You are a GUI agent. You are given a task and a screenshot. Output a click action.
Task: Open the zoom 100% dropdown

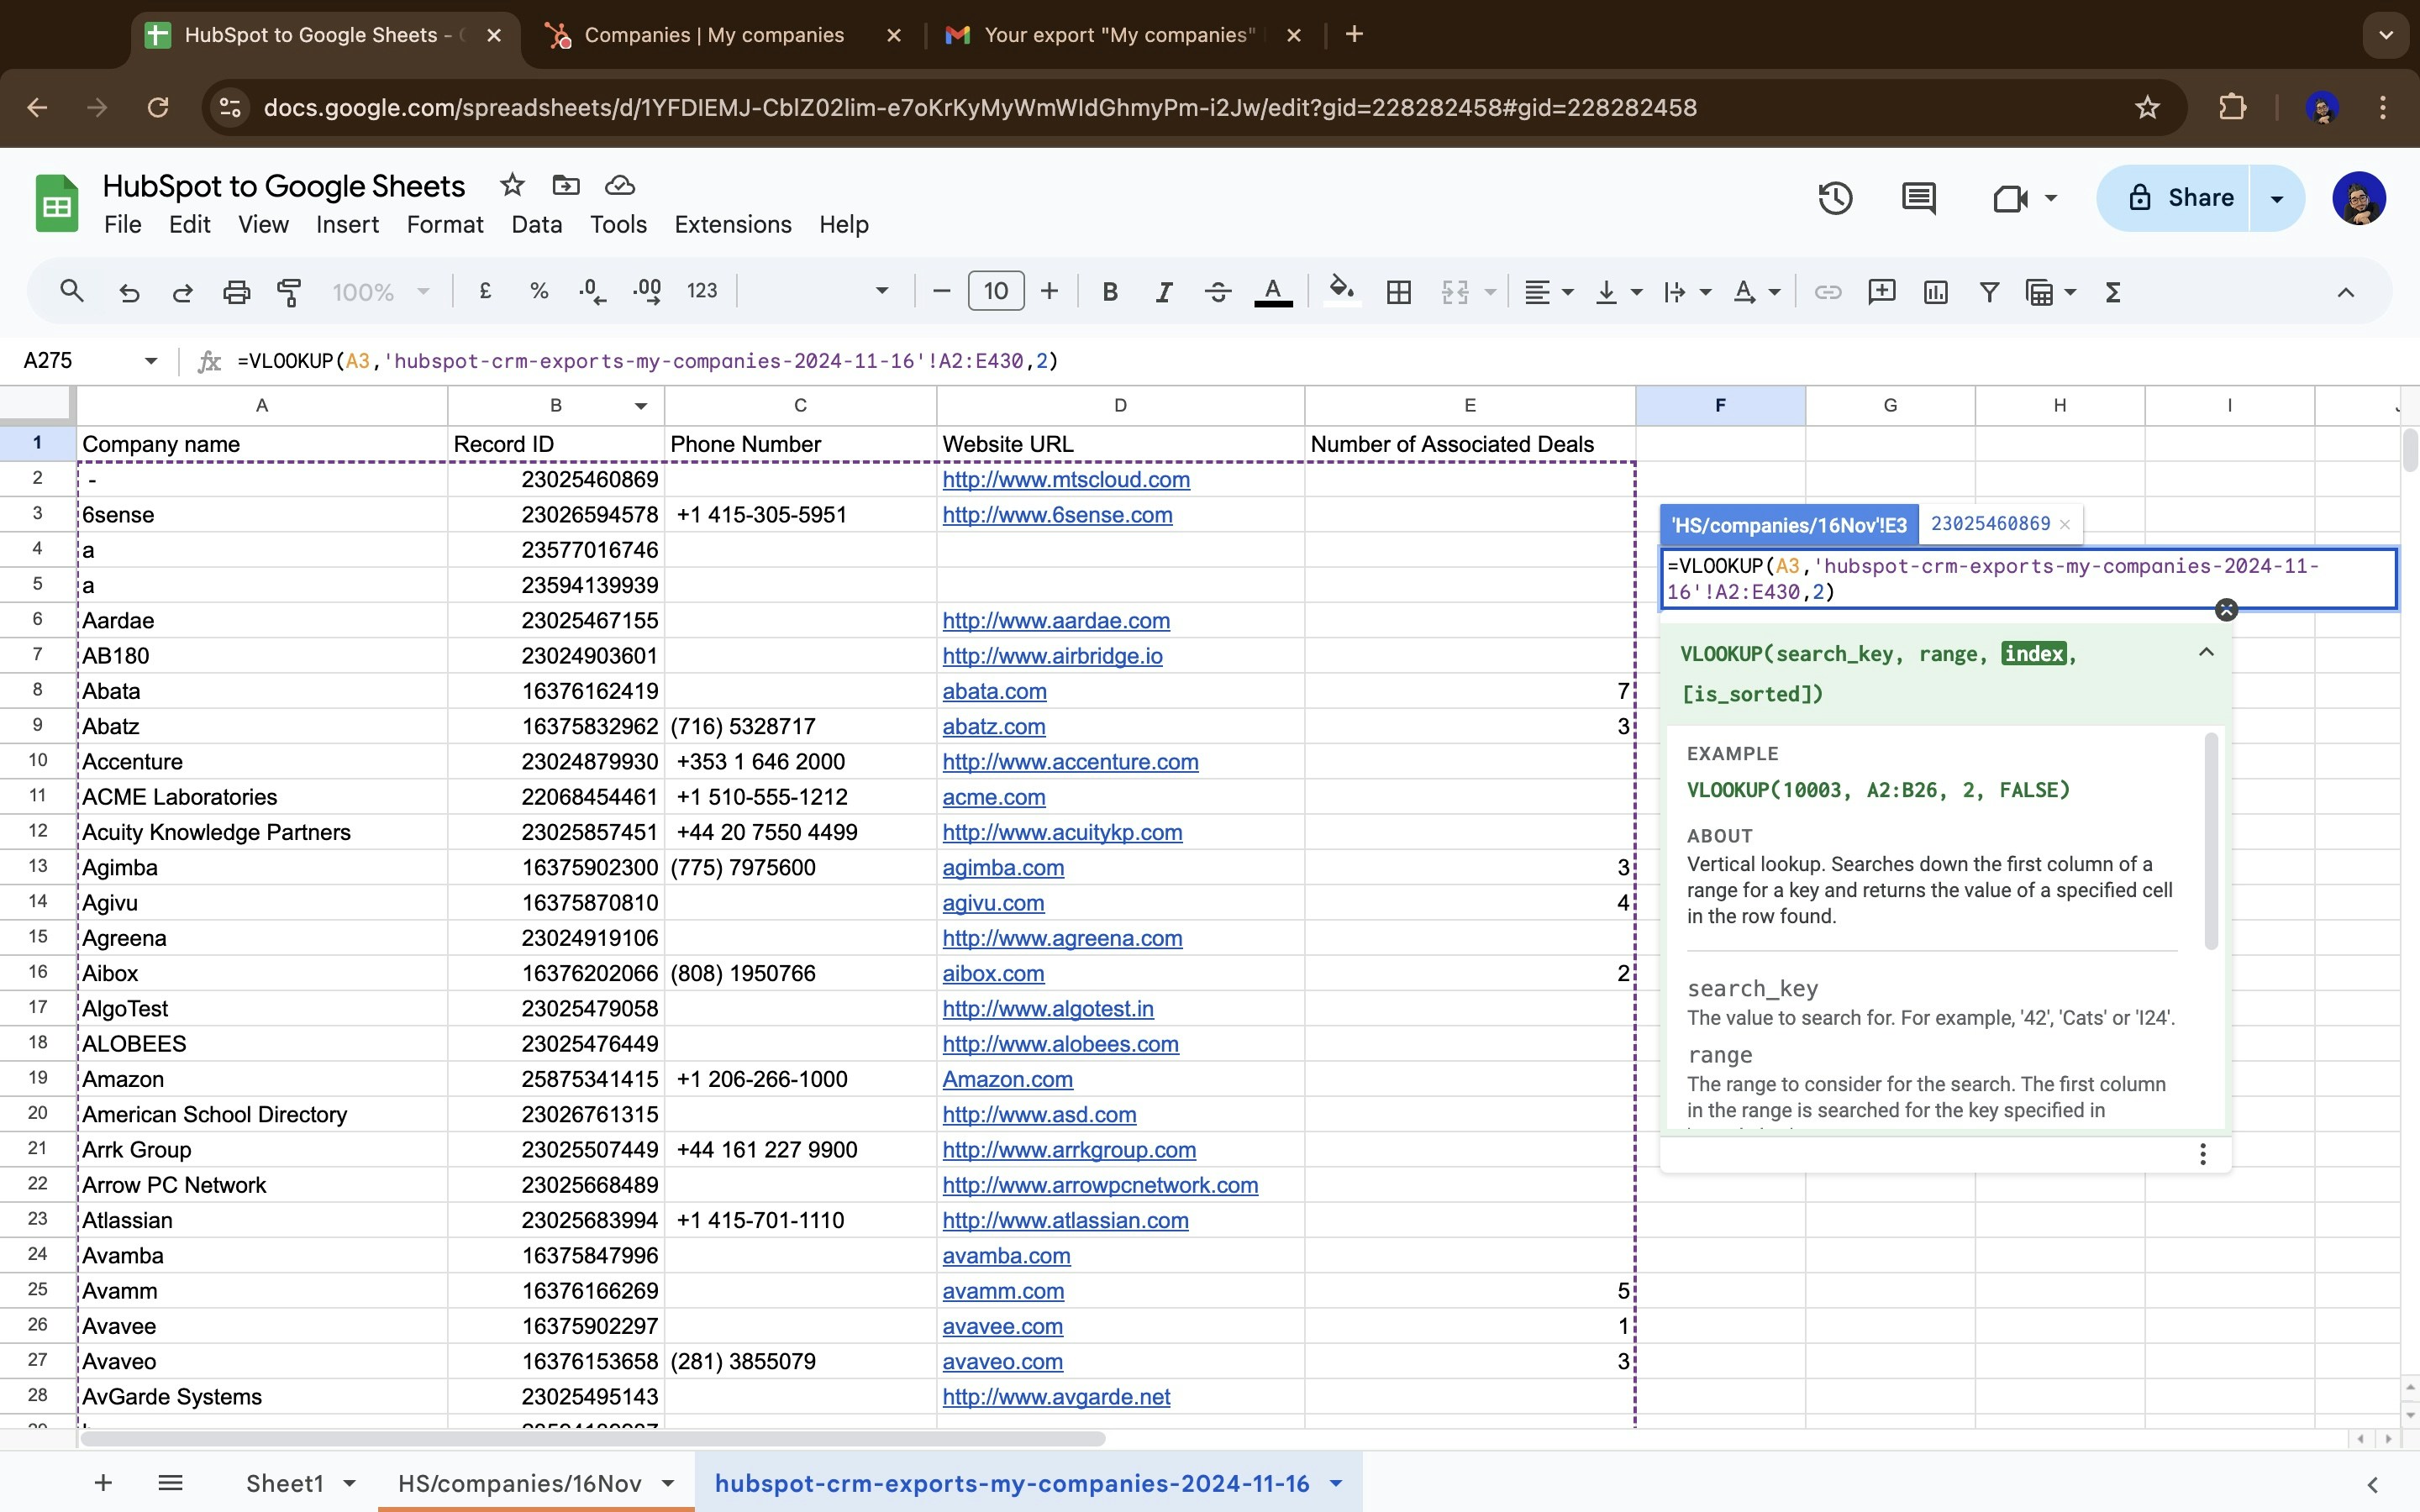coord(380,292)
